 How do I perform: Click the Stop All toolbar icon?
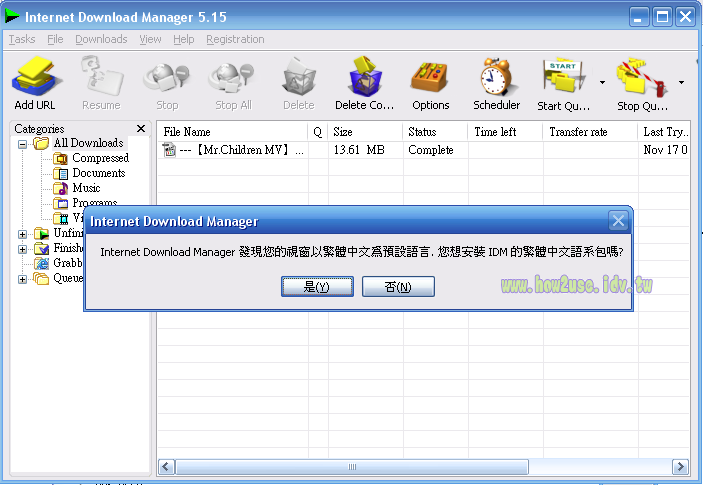coord(232,77)
